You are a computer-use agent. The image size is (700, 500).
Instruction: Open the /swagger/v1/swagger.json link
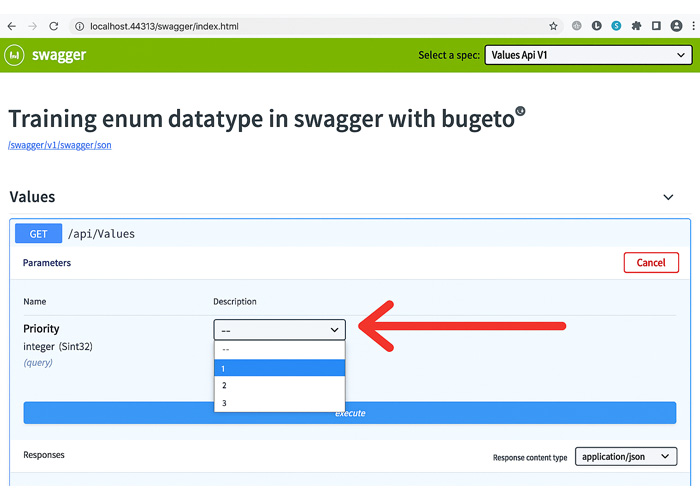60,145
